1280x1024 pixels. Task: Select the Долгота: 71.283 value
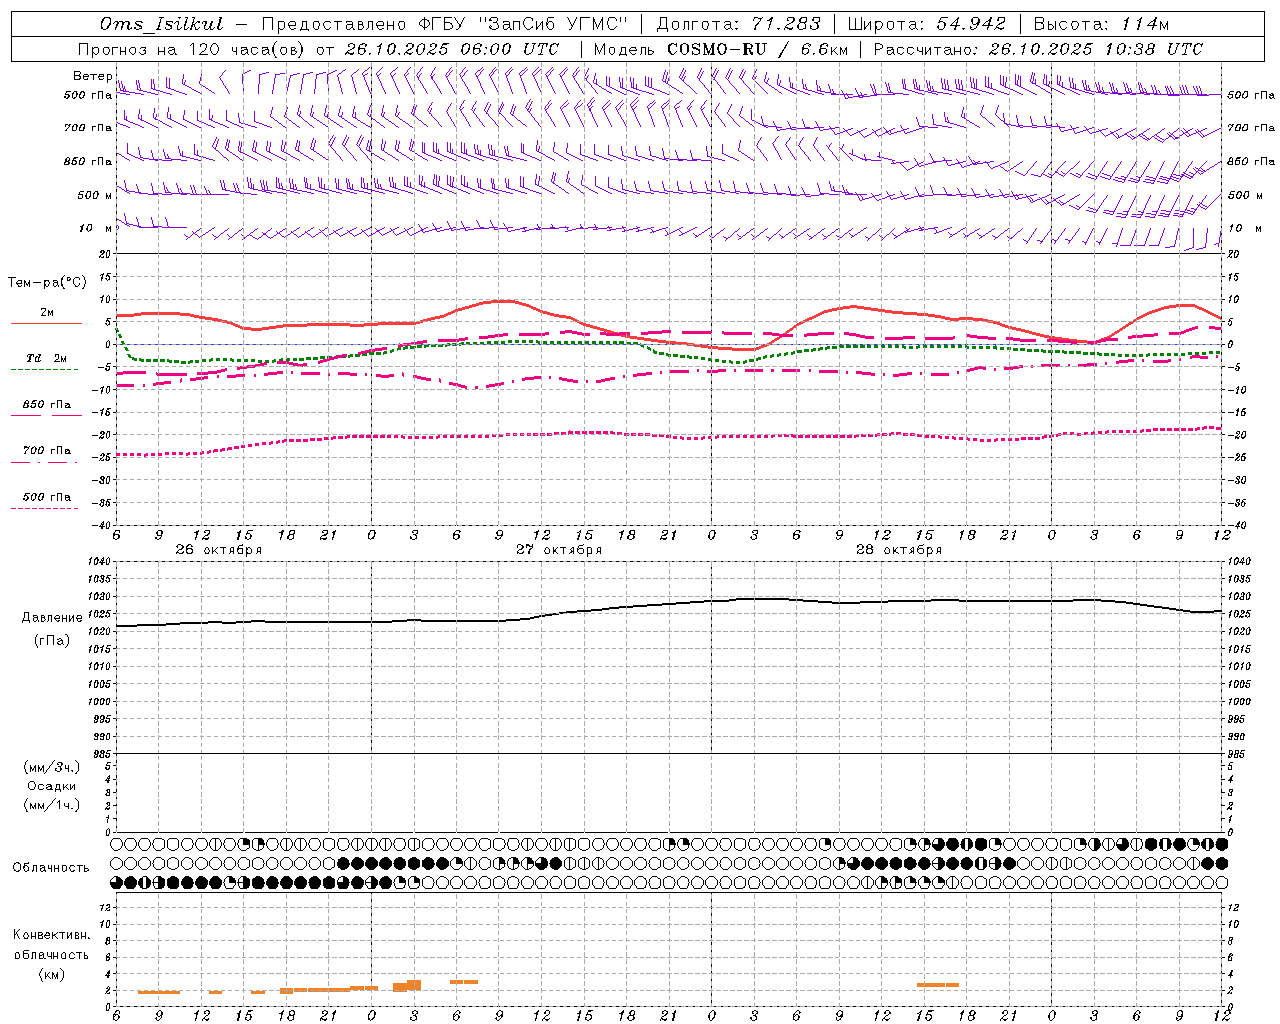738,24
